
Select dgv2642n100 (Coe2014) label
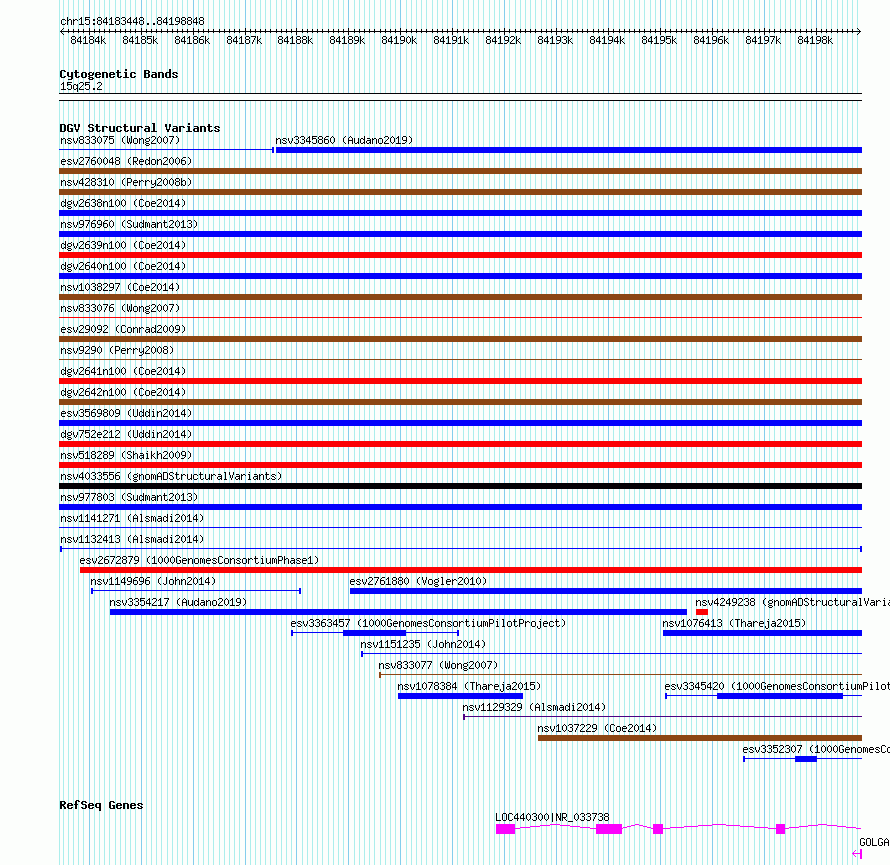tap(123, 392)
